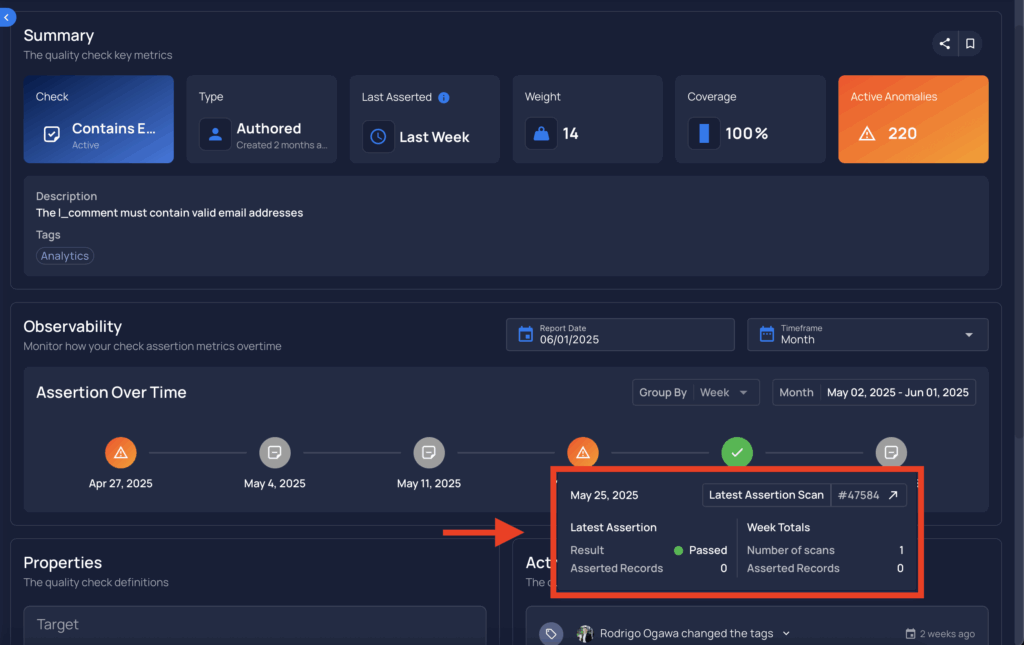The height and width of the screenshot is (645, 1024).
Task: Select the Apr 27, 2025 anomaly marker
Action: pyautogui.click(x=121, y=452)
